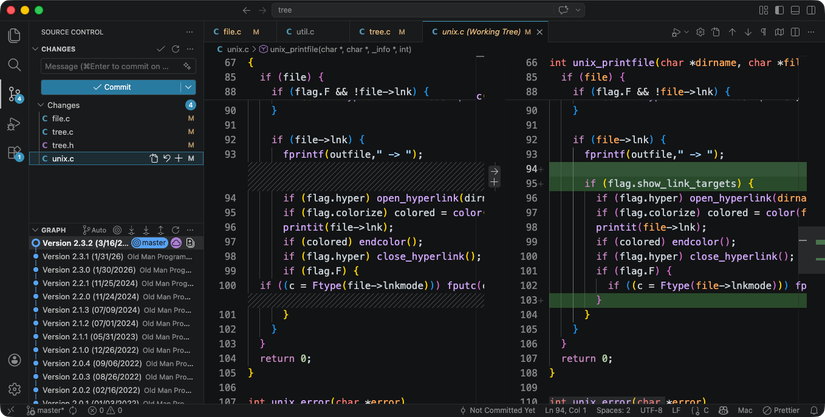
Task: Customize layout icon in title bar
Action: tap(763, 10)
